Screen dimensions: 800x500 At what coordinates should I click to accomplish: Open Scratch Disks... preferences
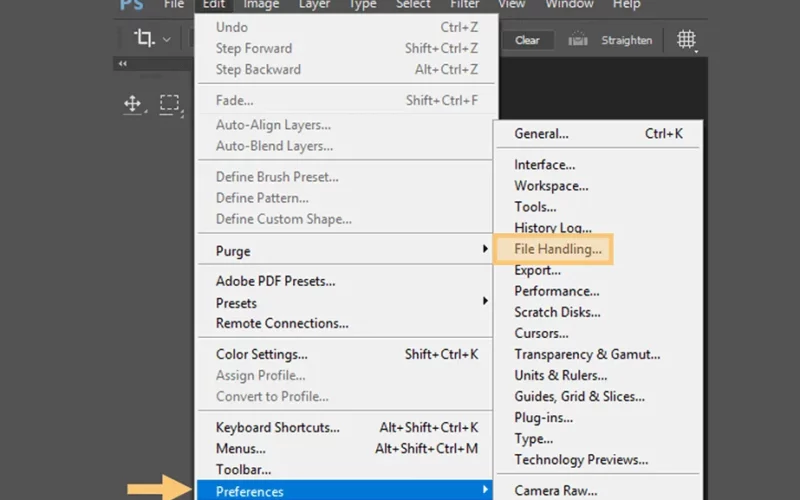coord(598,312)
